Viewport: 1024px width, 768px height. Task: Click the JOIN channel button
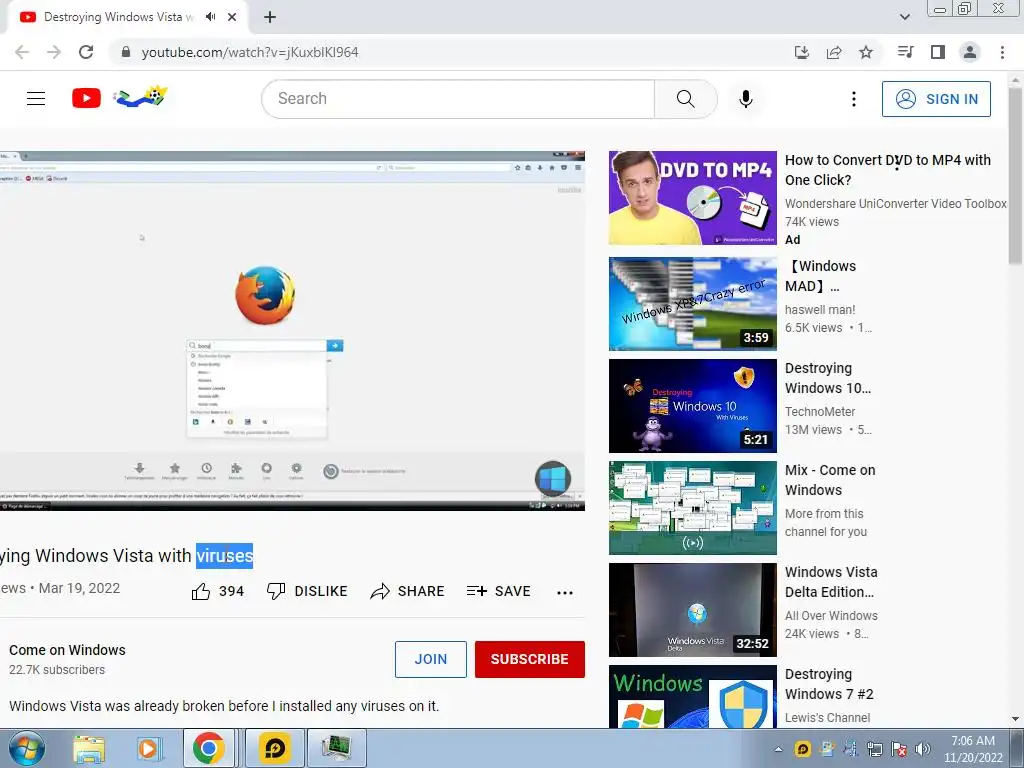tap(430, 660)
